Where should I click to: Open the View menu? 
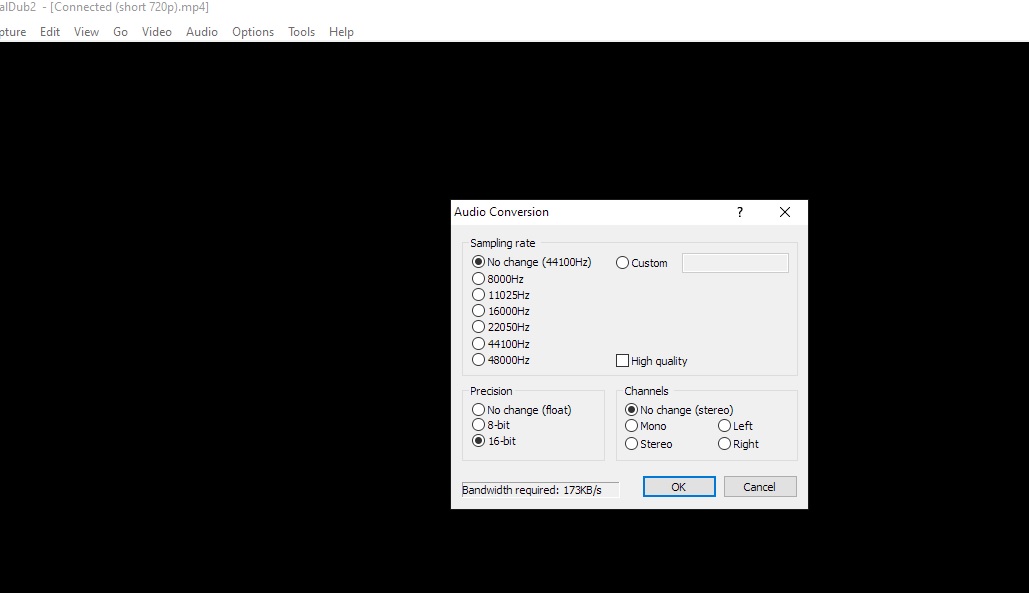[x=86, y=31]
